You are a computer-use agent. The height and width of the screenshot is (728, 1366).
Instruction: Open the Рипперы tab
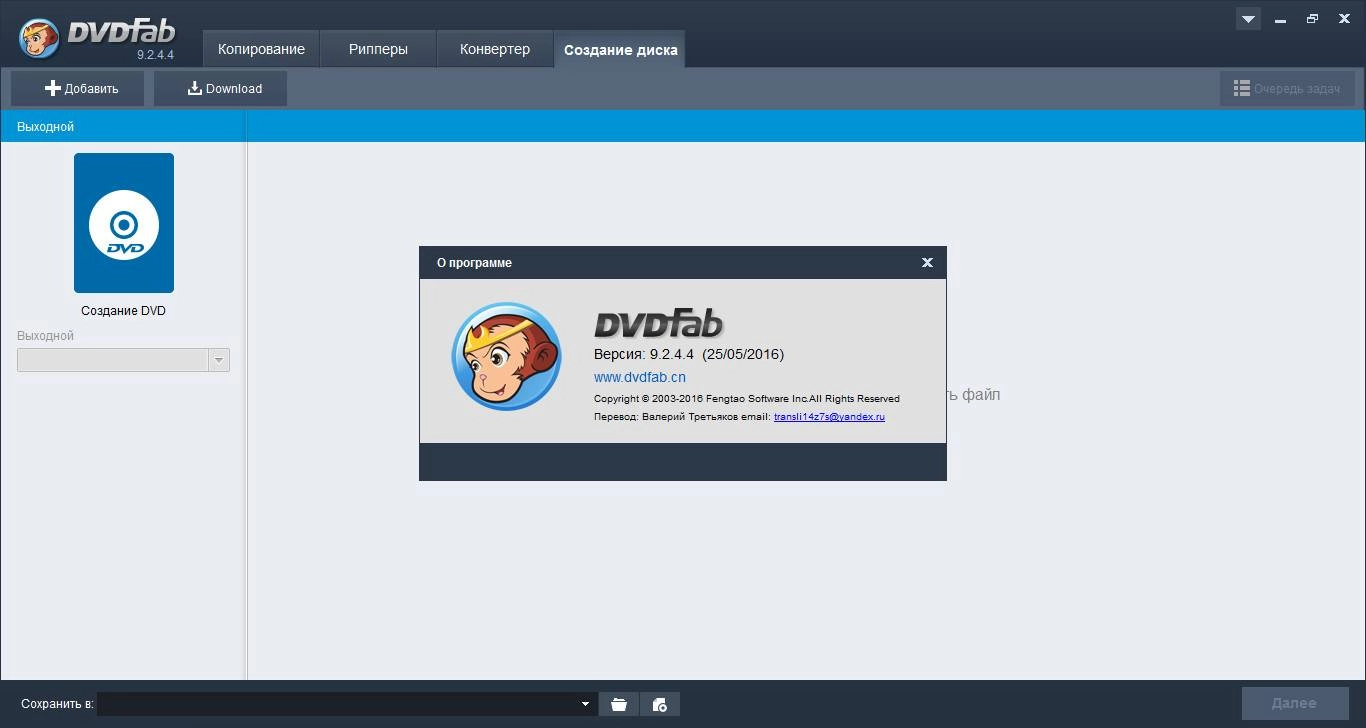(x=378, y=49)
